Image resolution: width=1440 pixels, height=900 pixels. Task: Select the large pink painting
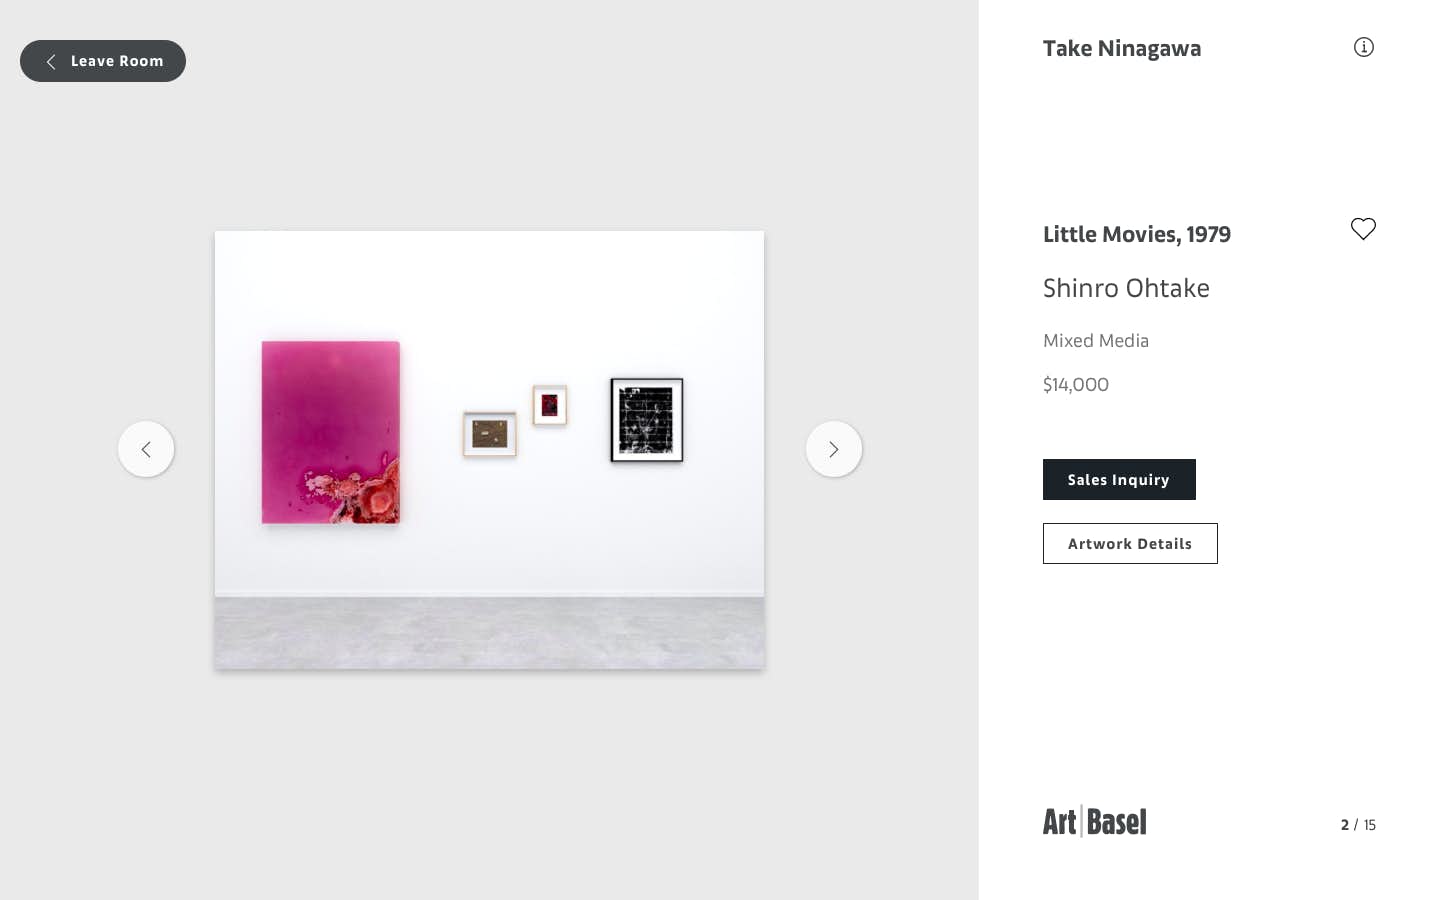tap(331, 432)
